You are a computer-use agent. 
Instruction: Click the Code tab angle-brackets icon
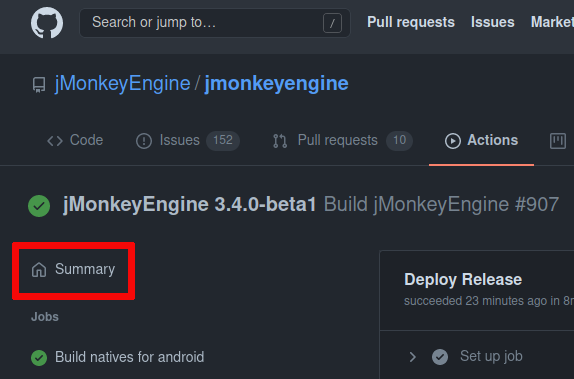(55, 141)
